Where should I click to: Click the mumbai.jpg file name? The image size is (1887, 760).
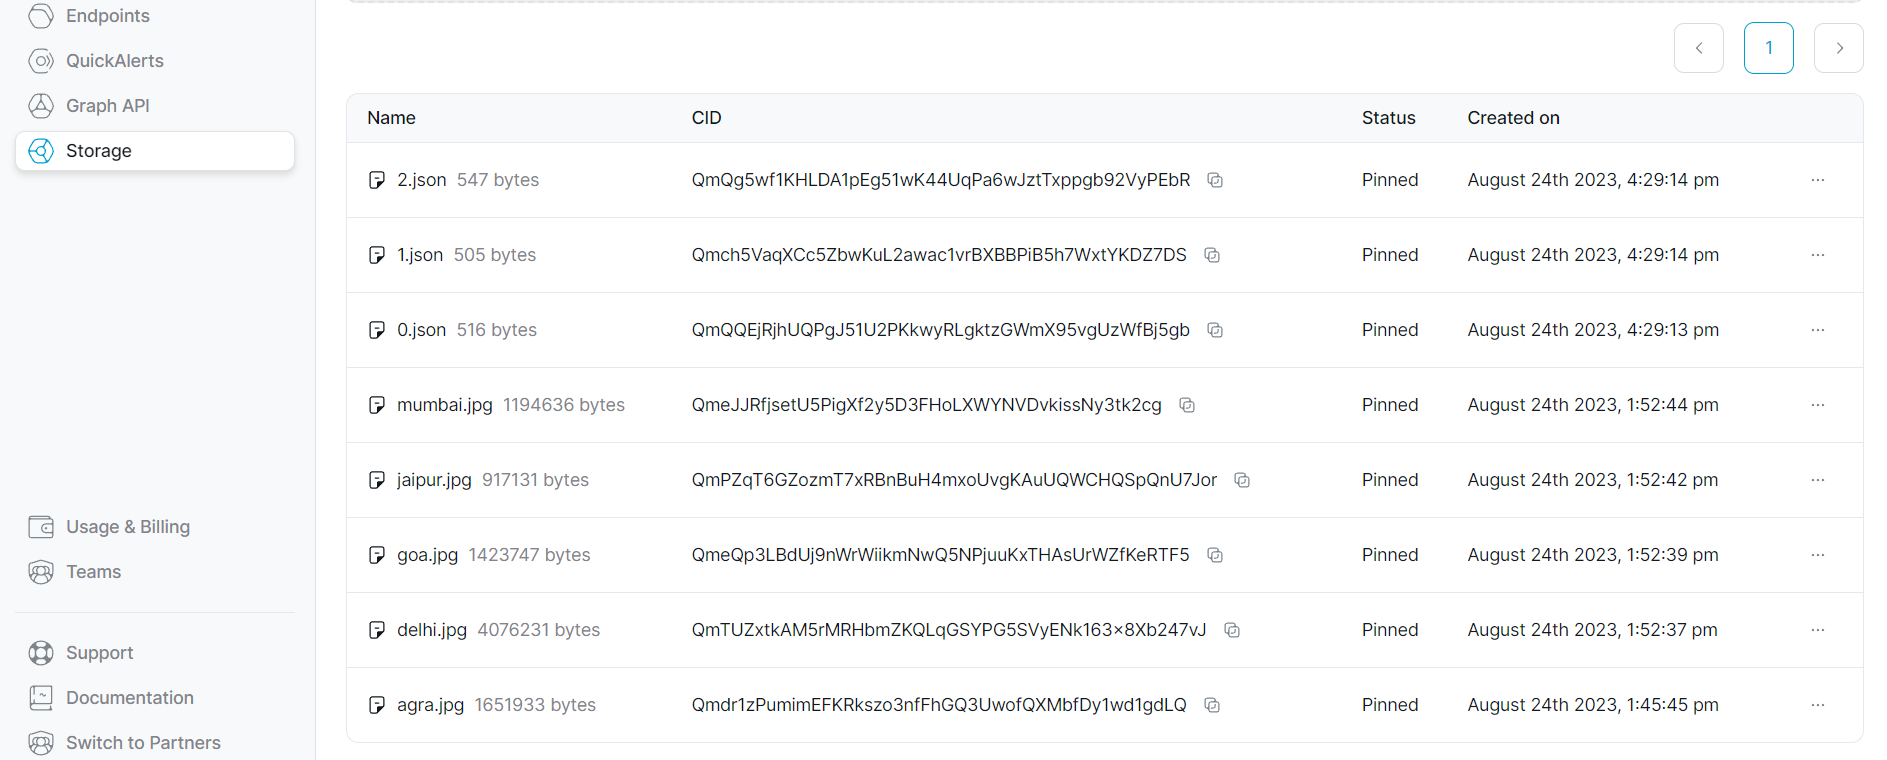click(444, 405)
